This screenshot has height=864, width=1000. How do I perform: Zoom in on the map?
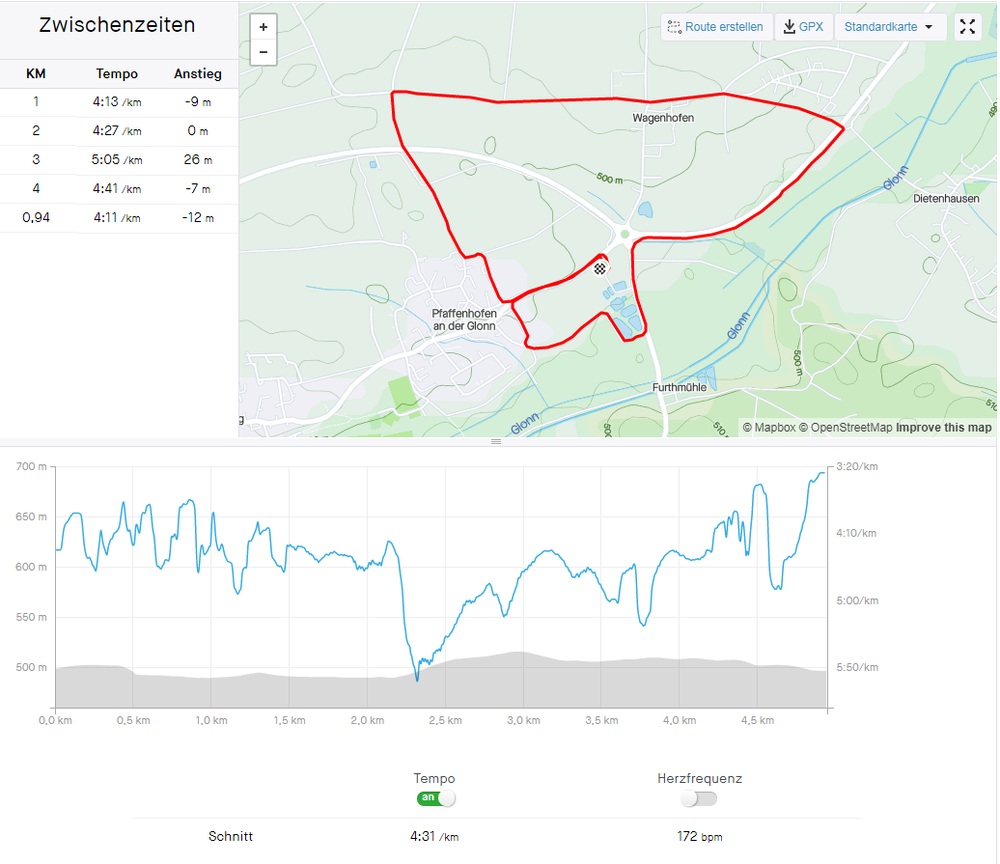[x=263, y=27]
